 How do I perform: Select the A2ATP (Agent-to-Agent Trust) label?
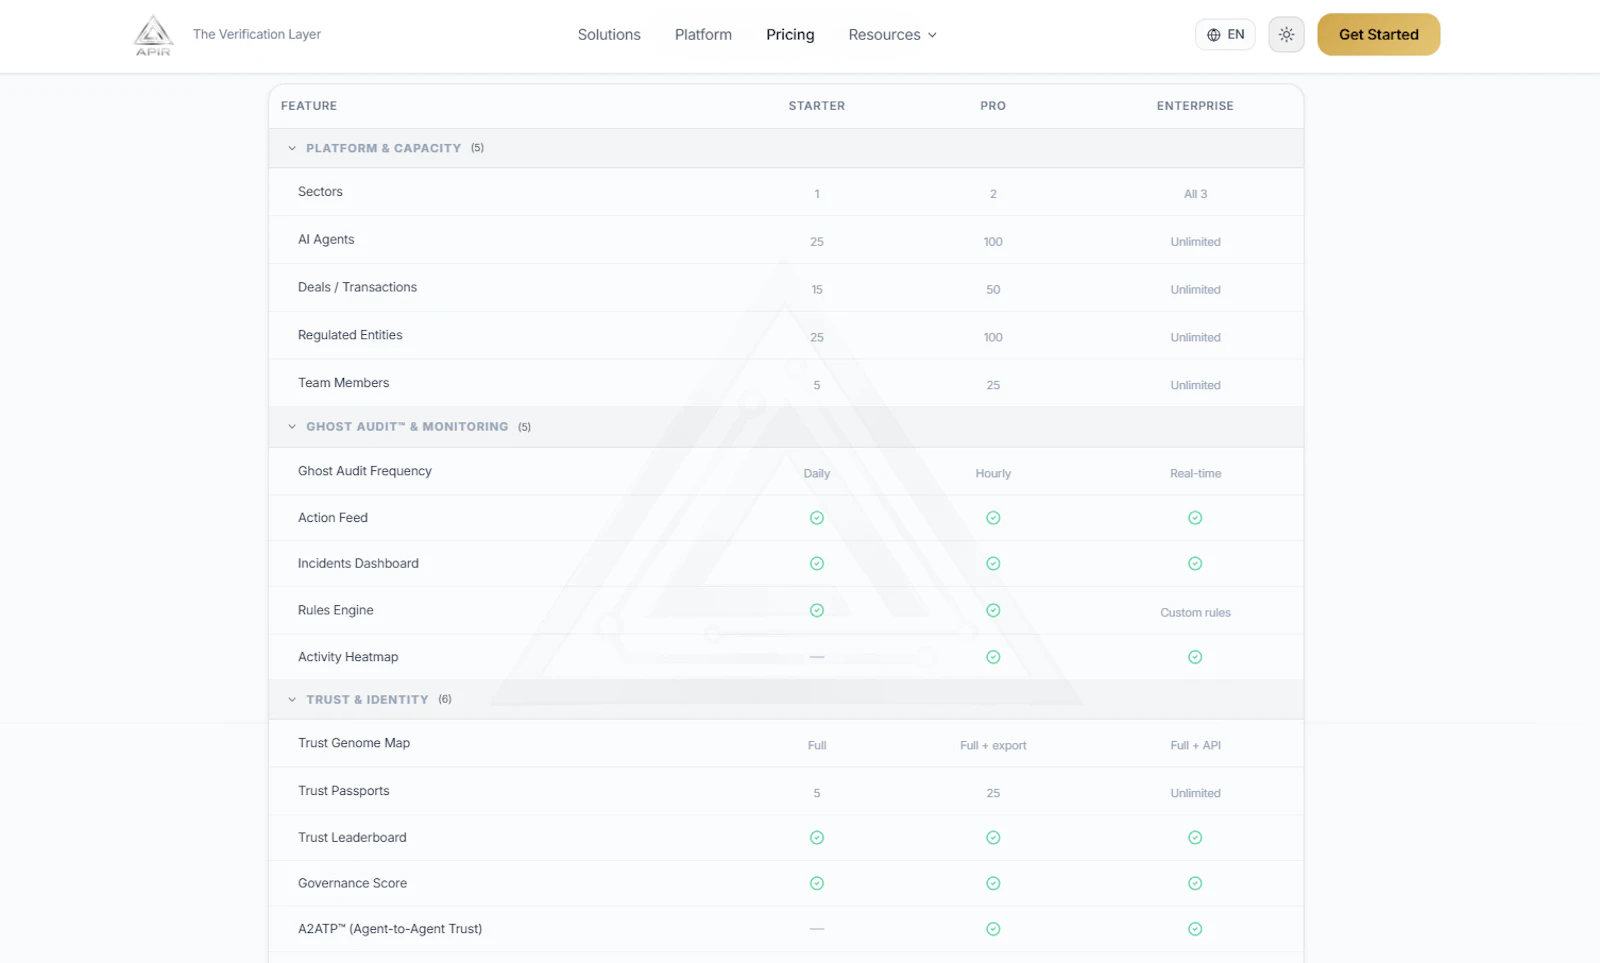(390, 929)
